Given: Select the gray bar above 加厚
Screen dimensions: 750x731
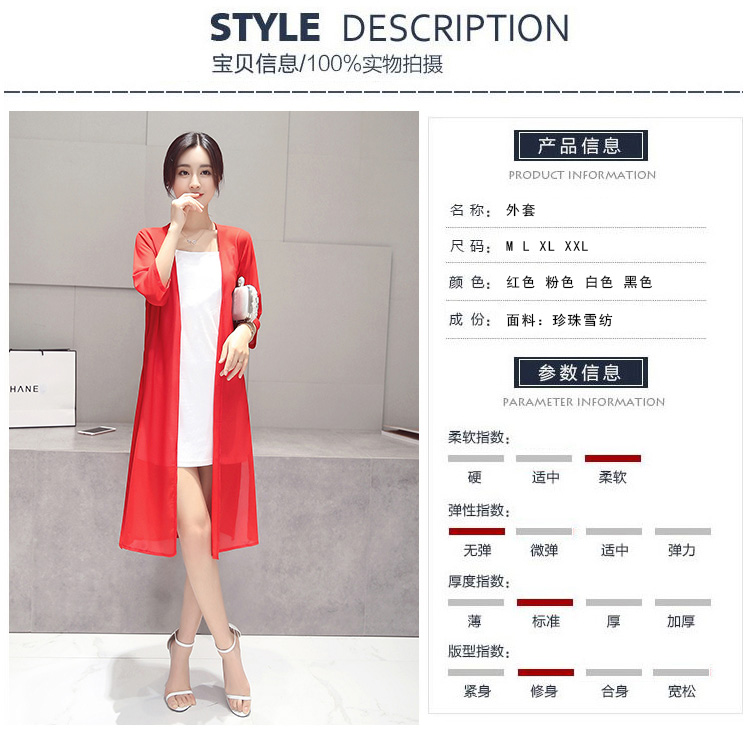Looking at the screenshot, I should click(x=683, y=602).
